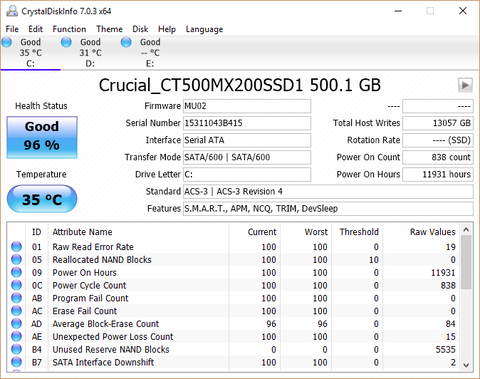The width and height of the screenshot is (480, 379).
Task: Click the Features field
Action: pyautogui.click(x=328, y=209)
